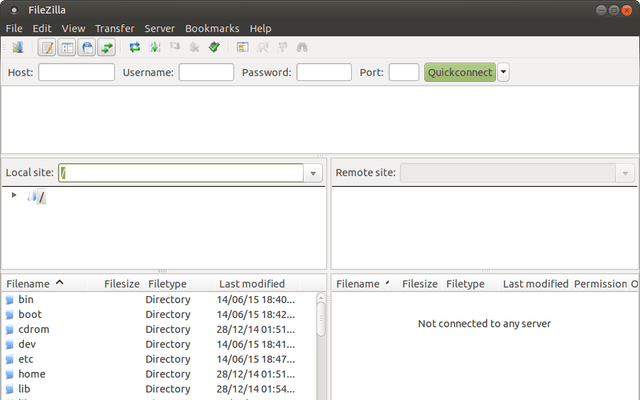Viewport: 640px width, 400px height.
Task: Sort local files by Filetype column
Action: pos(179,284)
